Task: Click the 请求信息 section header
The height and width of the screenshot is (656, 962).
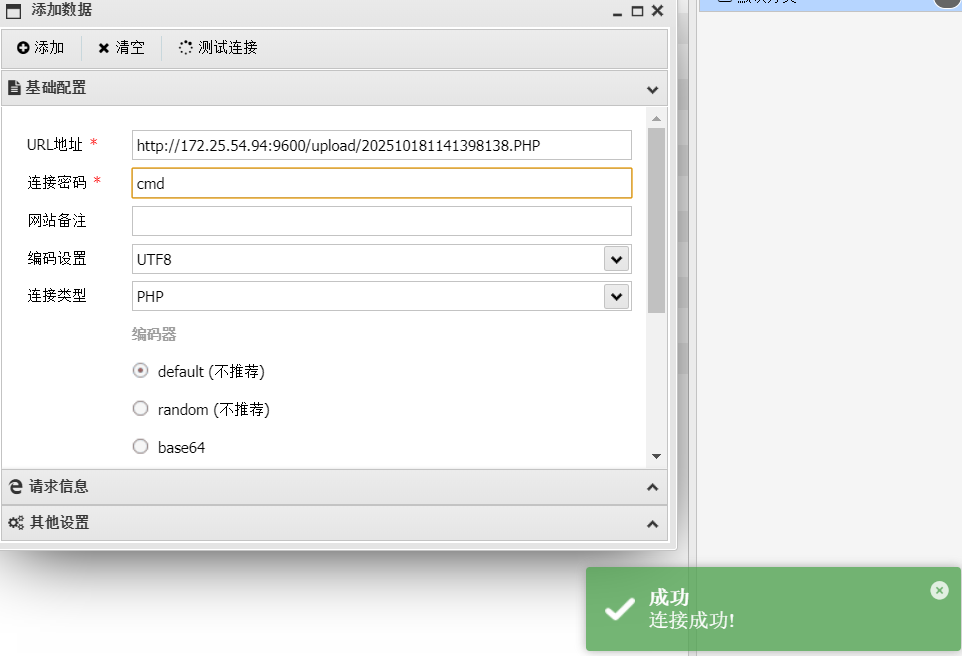Action: 334,487
